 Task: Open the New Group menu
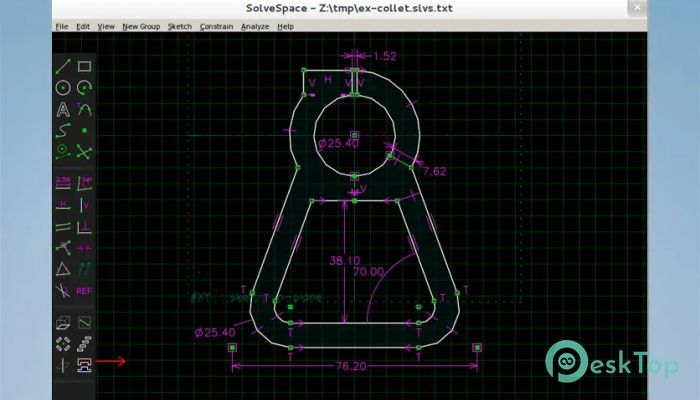click(x=141, y=26)
